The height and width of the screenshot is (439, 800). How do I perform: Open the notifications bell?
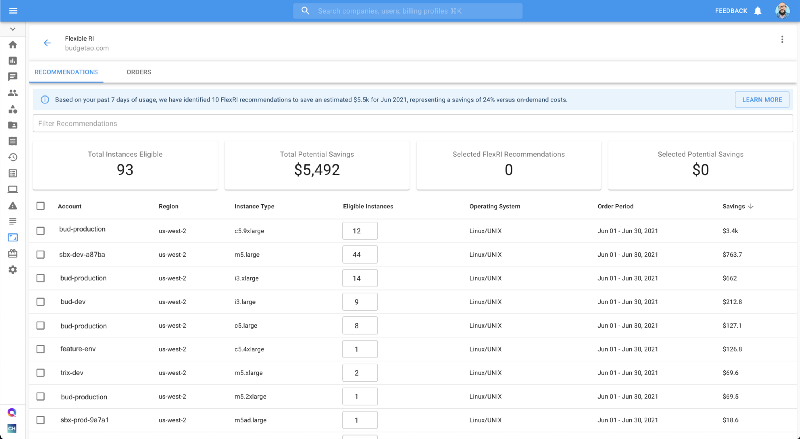click(x=757, y=10)
